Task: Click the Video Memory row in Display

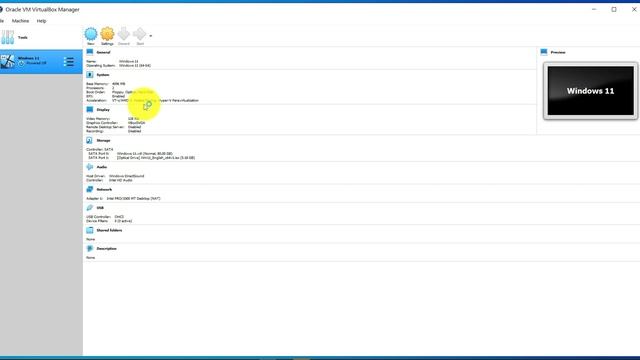Action: click(113, 119)
